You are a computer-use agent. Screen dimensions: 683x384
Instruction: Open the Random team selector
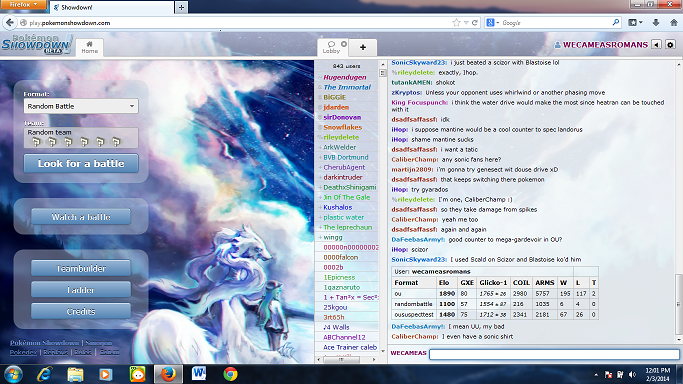81,138
